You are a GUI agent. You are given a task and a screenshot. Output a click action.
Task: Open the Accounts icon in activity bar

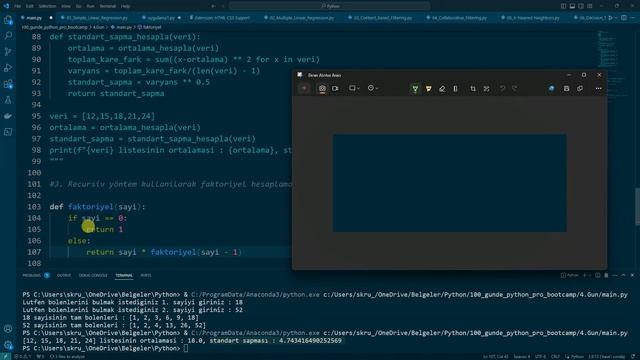[x=8, y=329]
